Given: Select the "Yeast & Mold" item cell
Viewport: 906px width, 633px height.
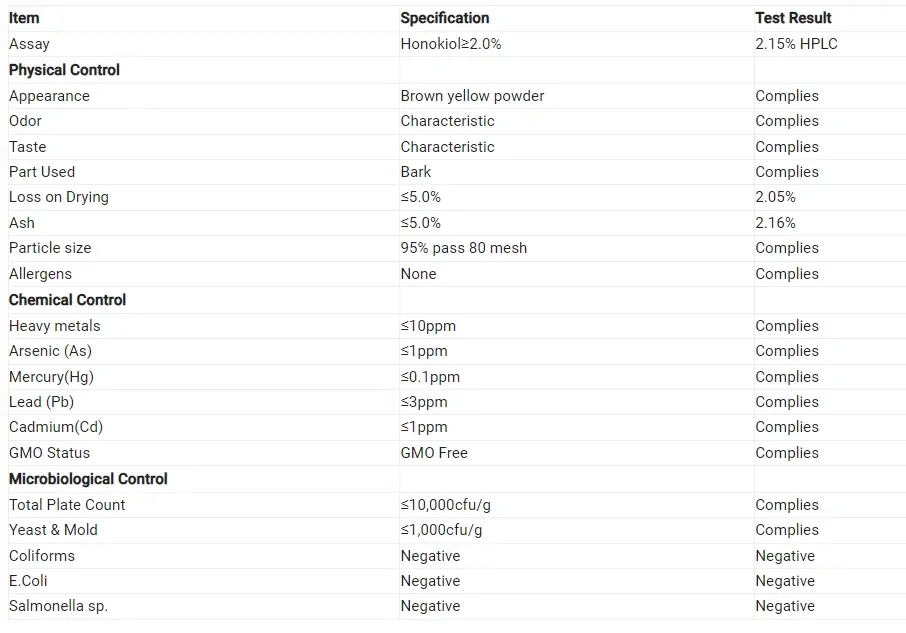Looking at the screenshot, I should coord(53,530).
